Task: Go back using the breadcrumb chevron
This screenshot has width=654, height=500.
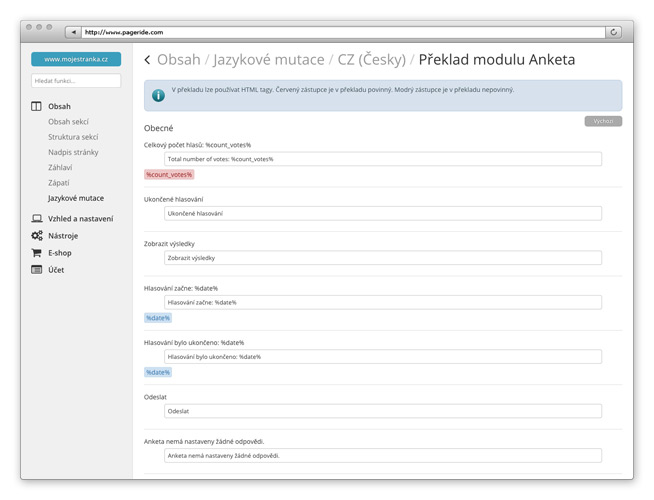Action: (148, 60)
